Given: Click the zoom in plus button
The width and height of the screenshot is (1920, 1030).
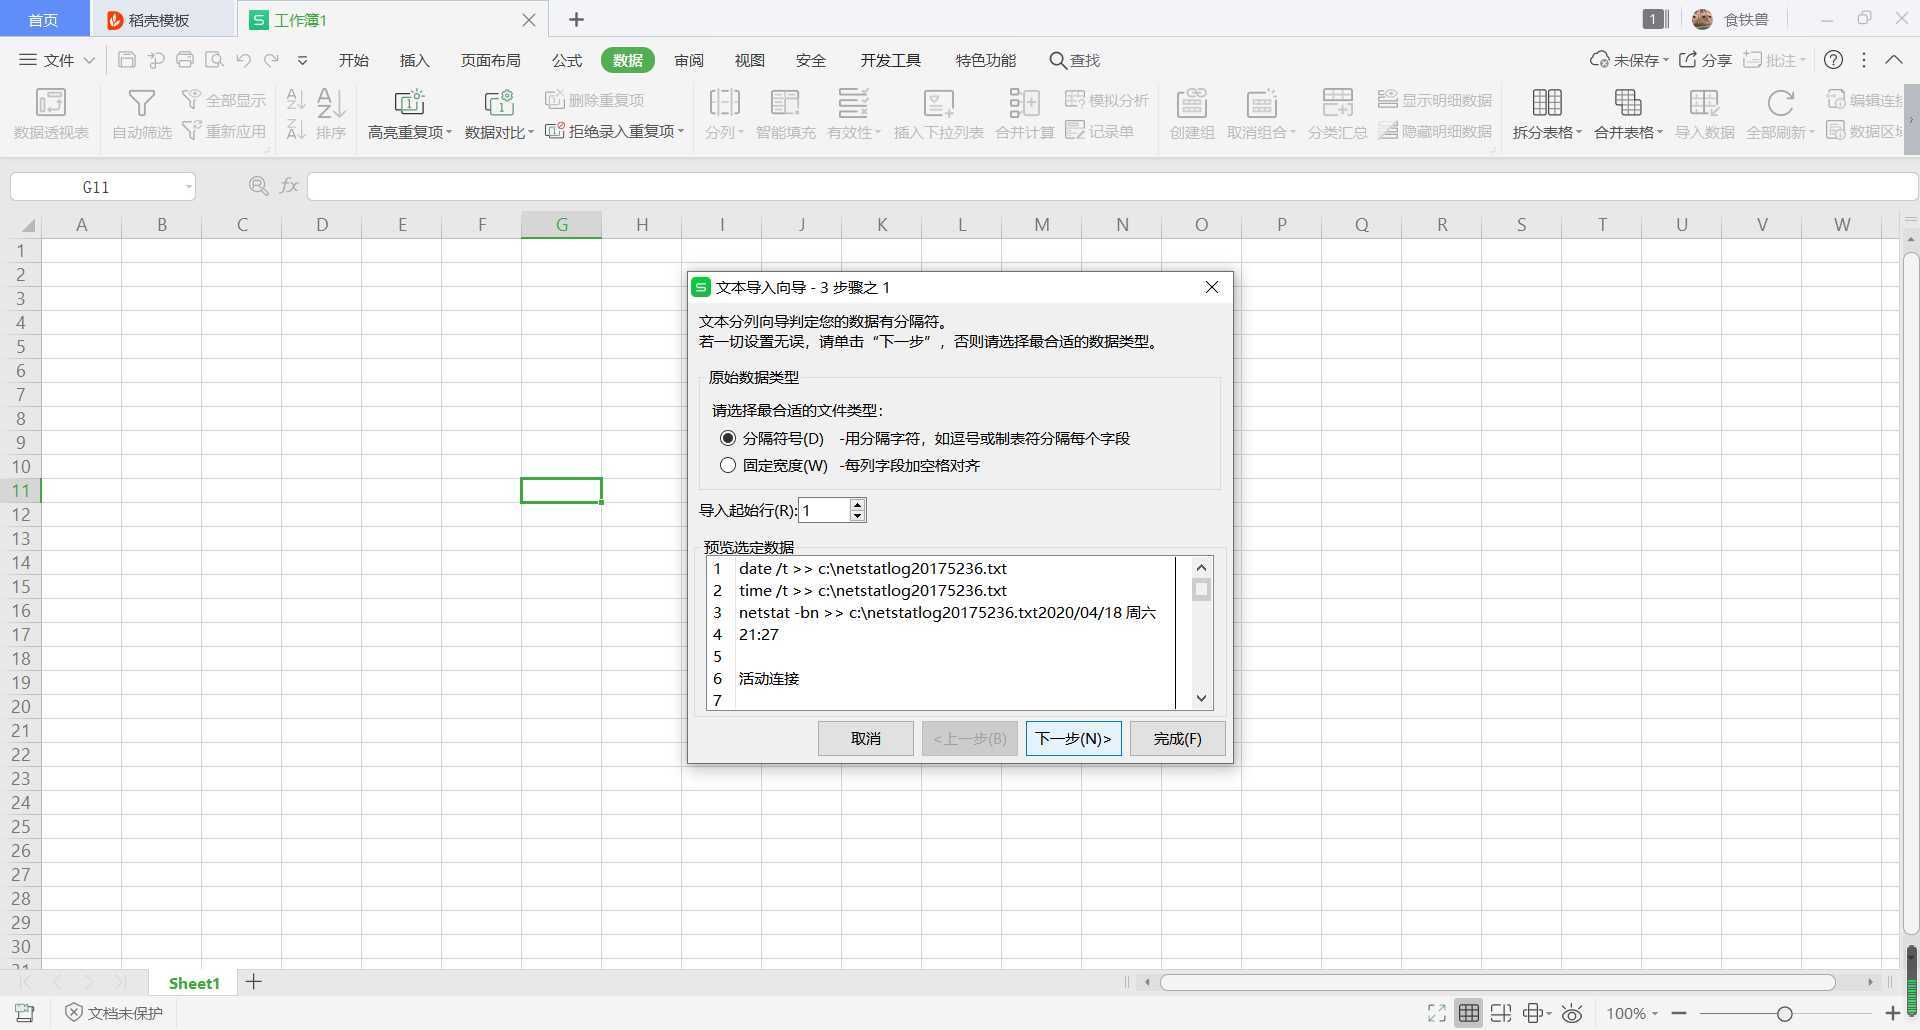Looking at the screenshot, I should [x=1892, y=1013].
